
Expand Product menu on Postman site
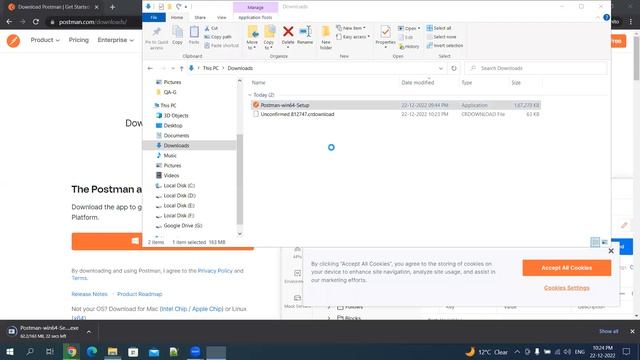(x=45, y=40)
